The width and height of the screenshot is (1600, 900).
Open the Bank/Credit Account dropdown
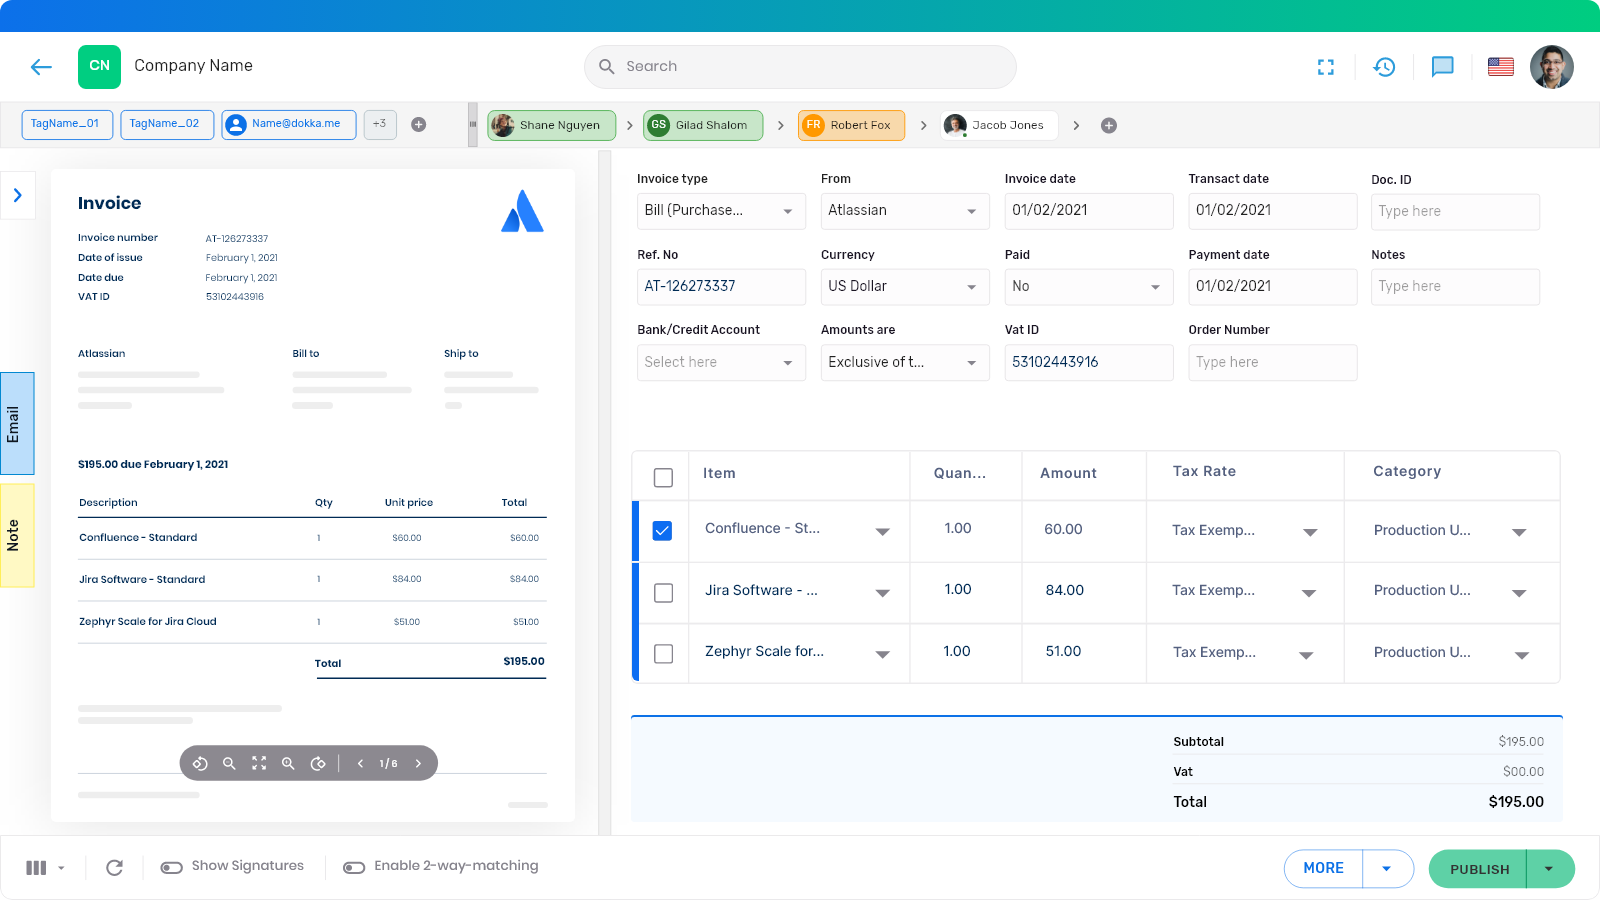pos(720,363)
